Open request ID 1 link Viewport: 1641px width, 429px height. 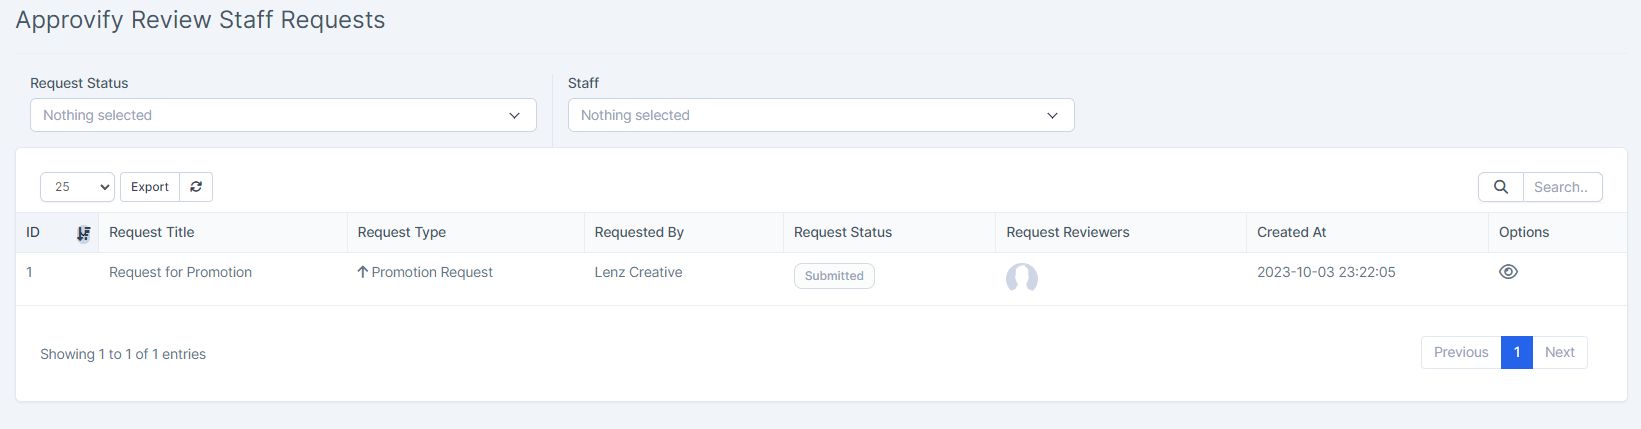[x=30, y=272]
